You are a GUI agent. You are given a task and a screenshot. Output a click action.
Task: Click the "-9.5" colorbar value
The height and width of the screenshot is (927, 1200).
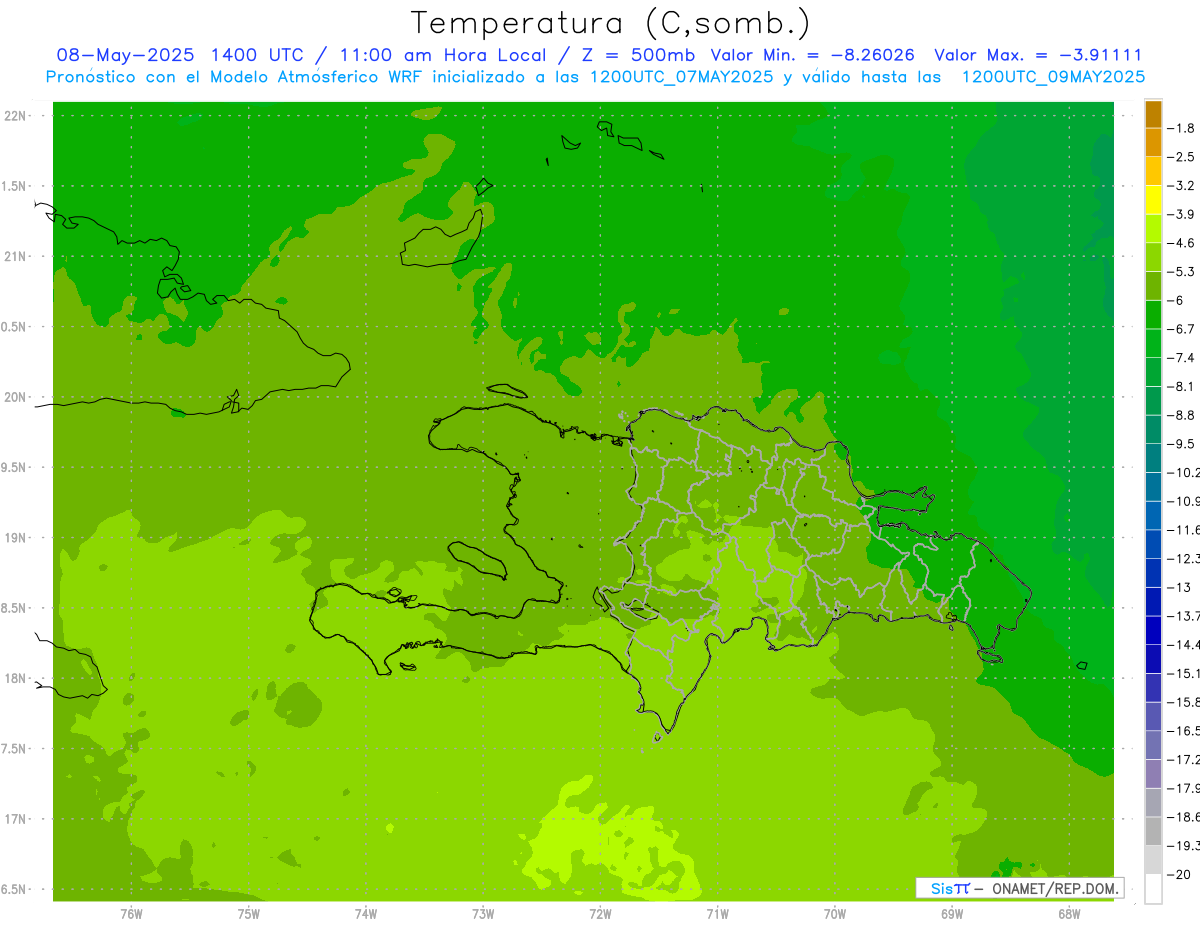click(x=1181, y=444)
